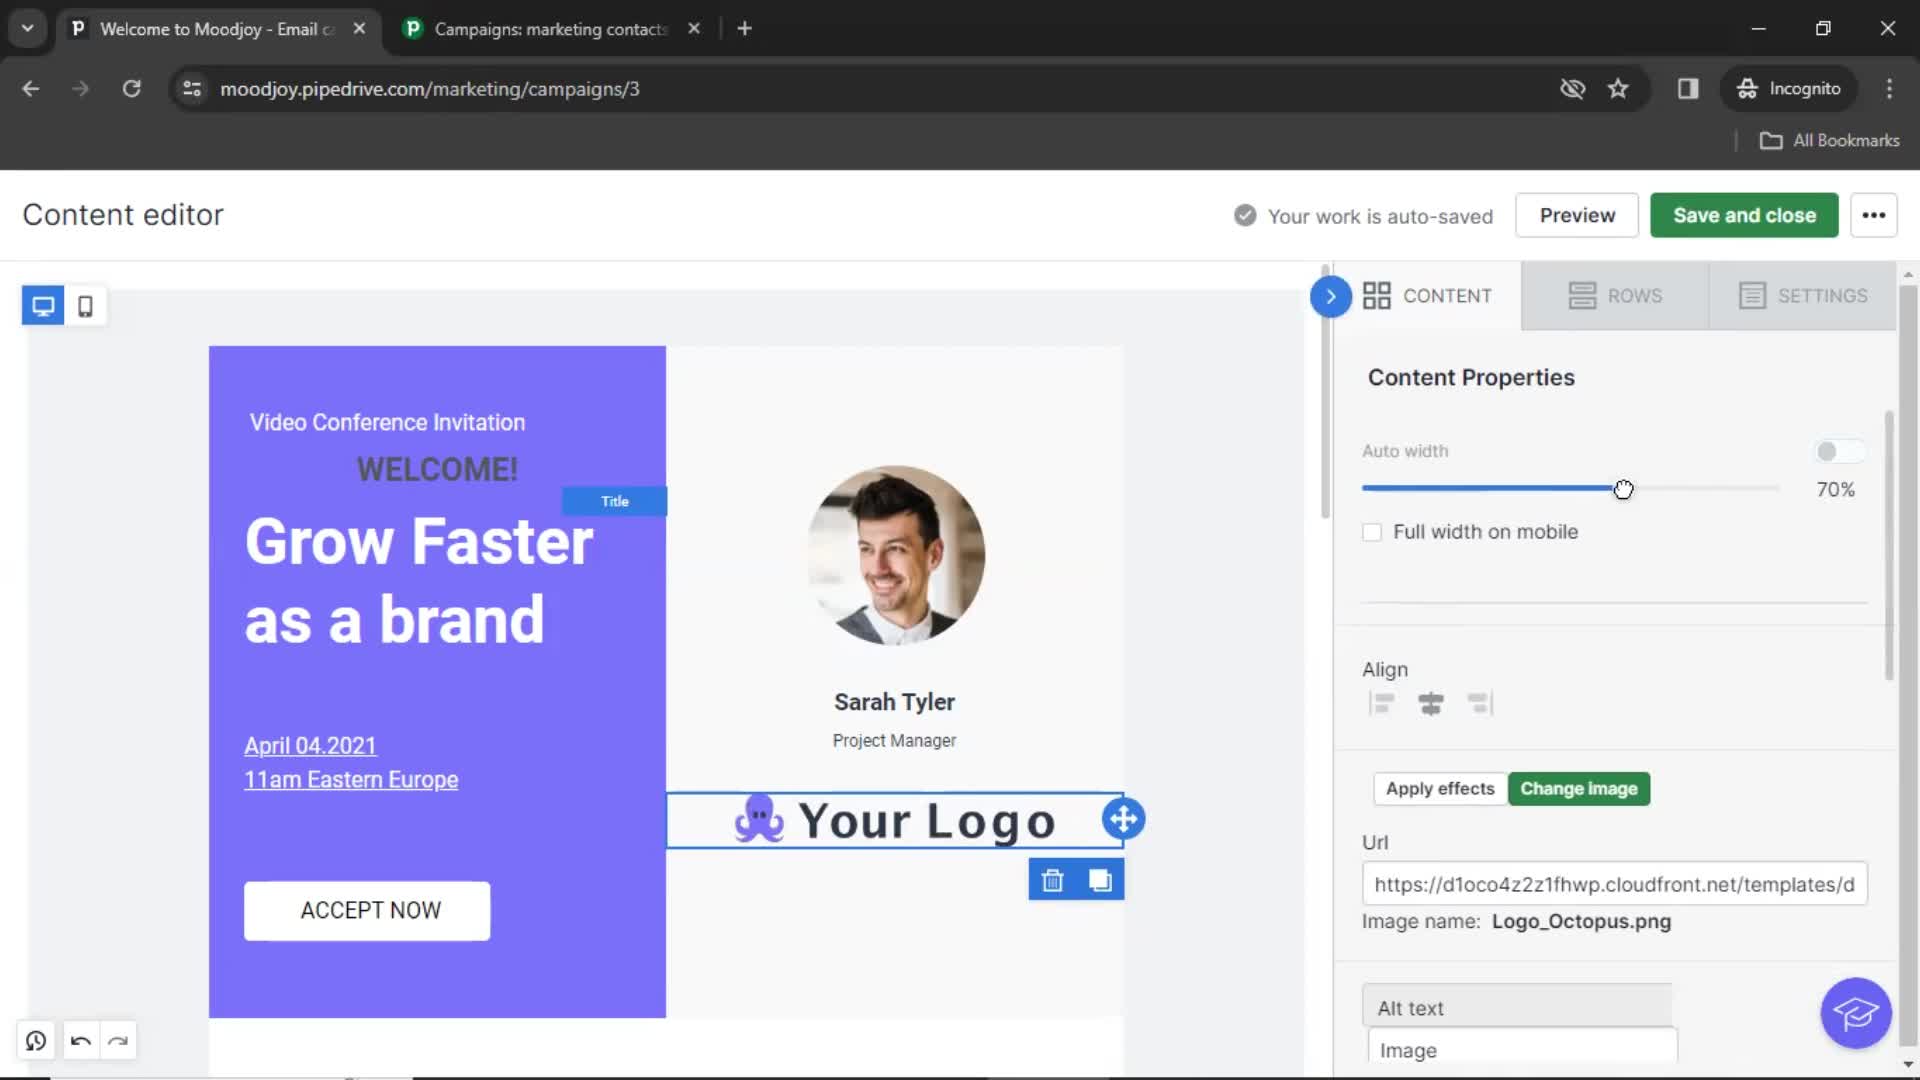The width and height of the screenshot is (1920, 1080).
Task: Click the Alt text input field
Action: pos(1523,1051)
